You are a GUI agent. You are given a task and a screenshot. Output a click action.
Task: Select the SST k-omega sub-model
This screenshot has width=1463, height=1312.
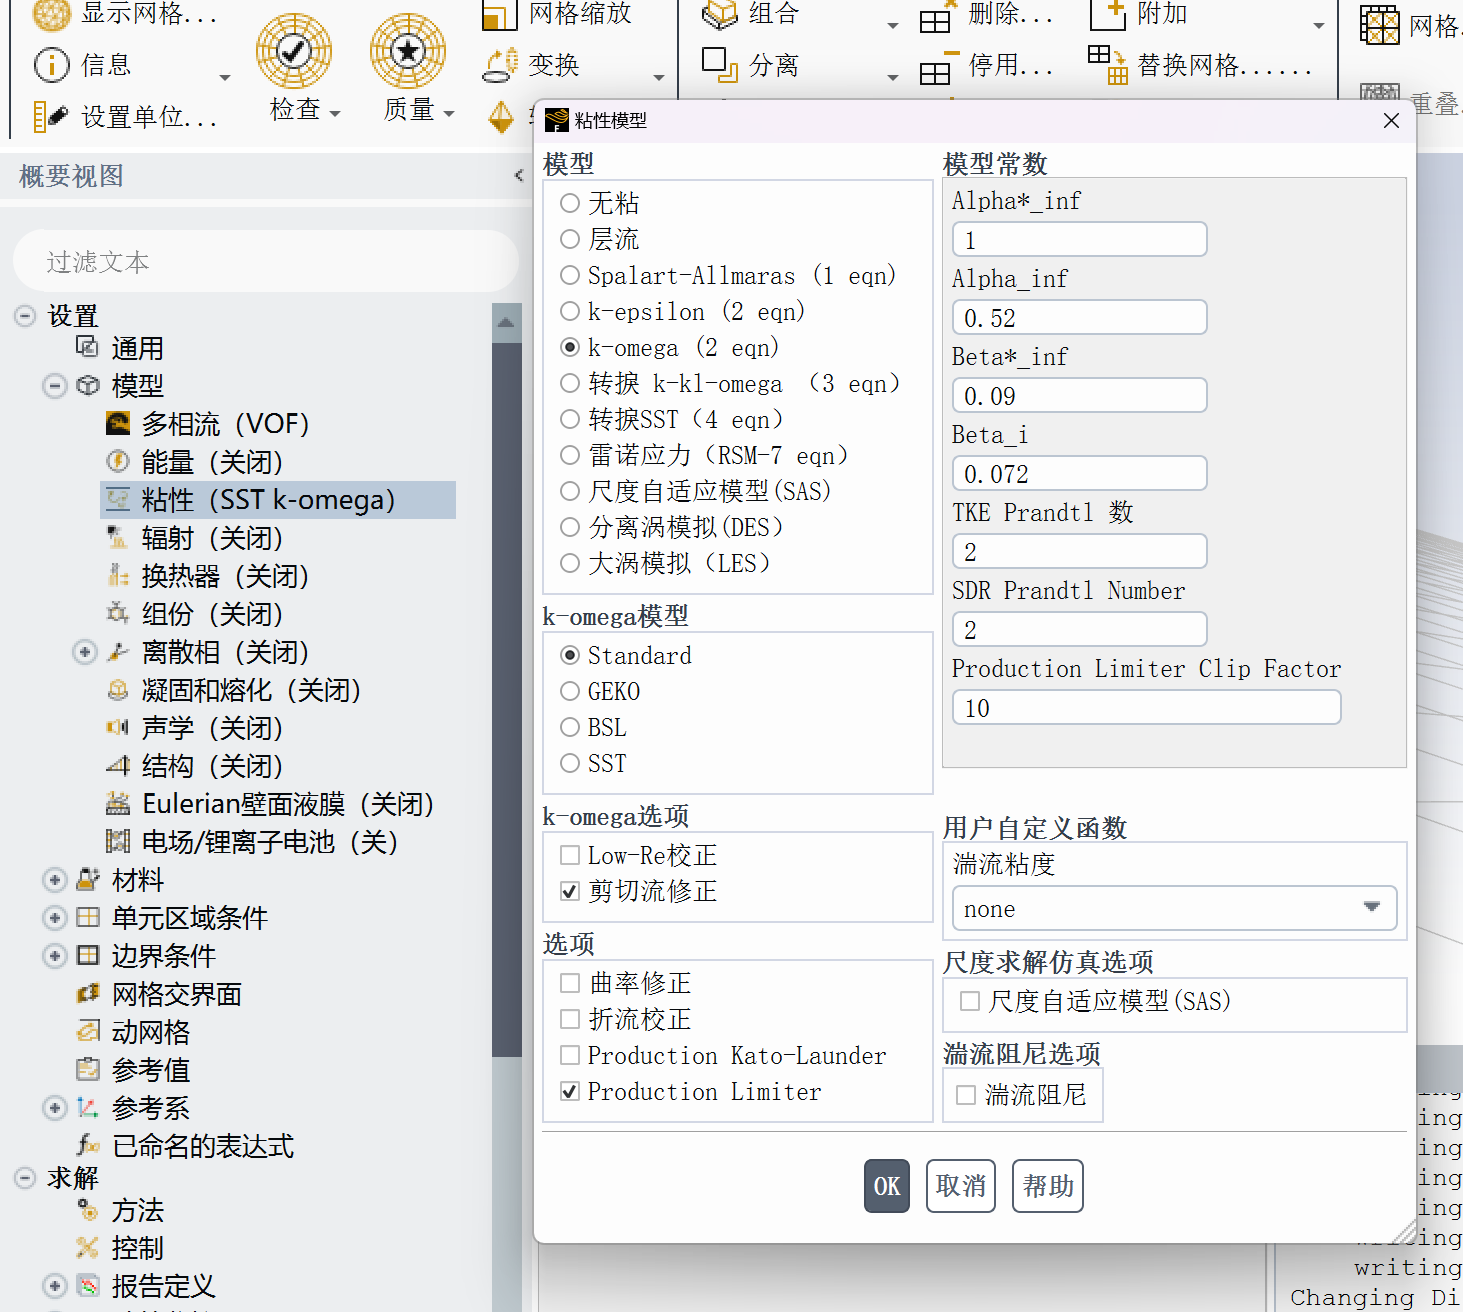(x=570, y=763)
